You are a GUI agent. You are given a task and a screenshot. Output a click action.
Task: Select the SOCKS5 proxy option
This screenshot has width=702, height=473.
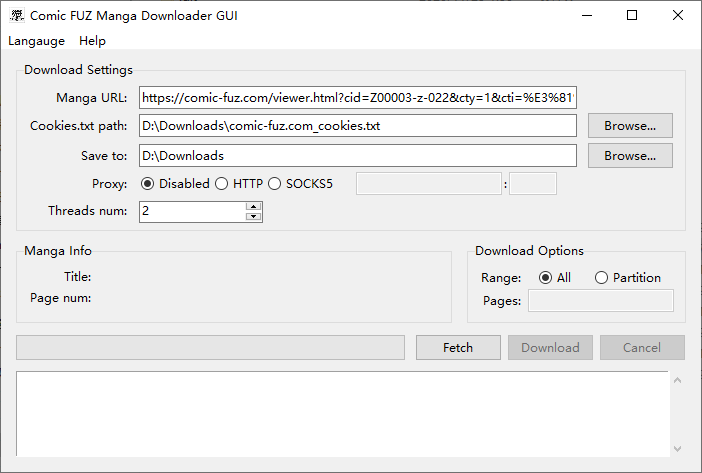pos(300,184)
